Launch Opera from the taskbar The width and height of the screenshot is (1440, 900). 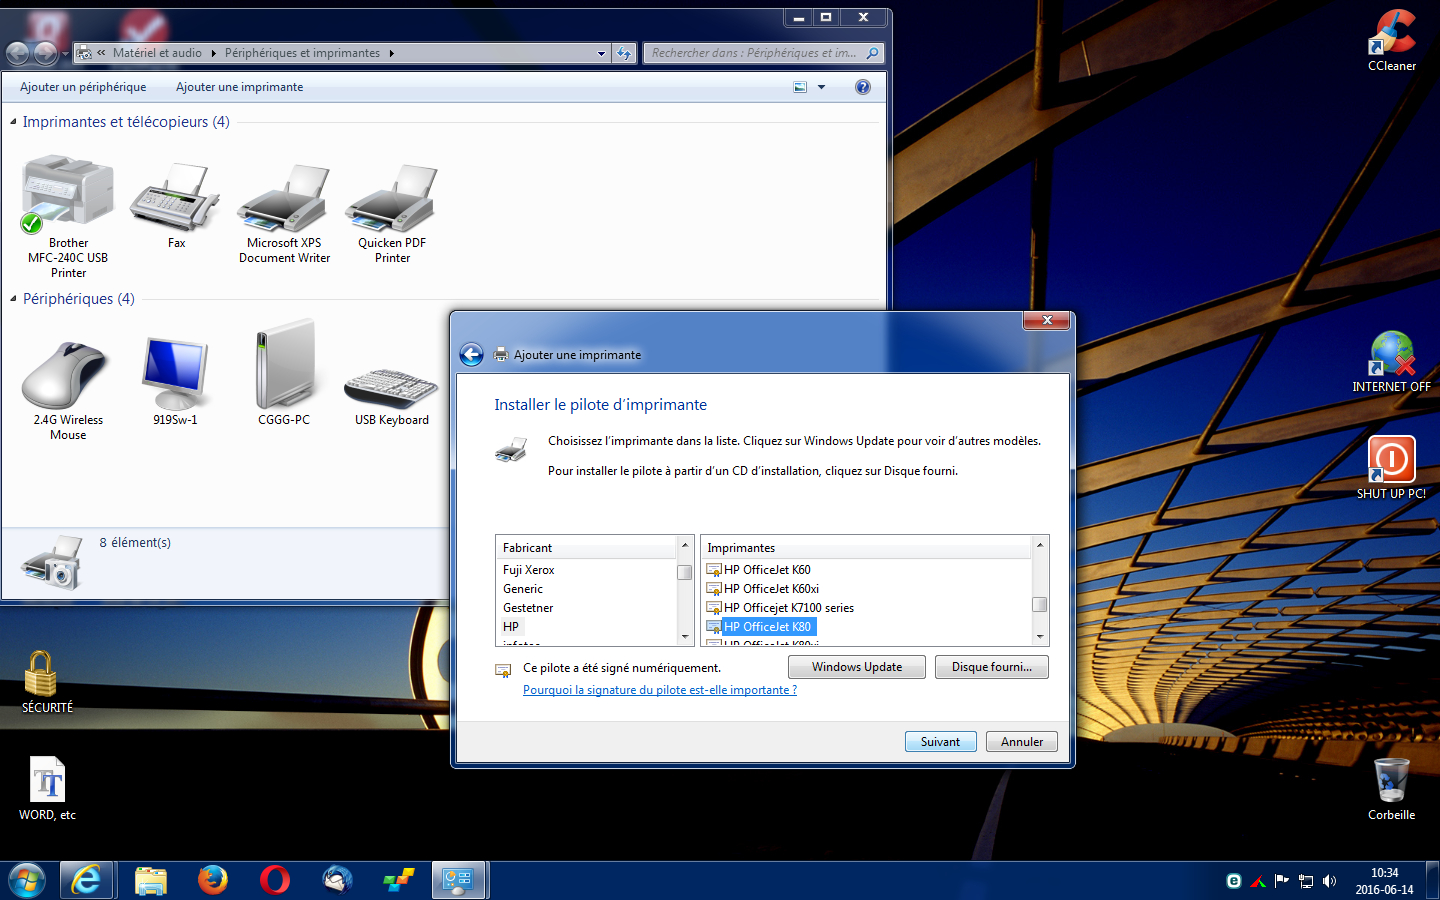pyautogui.click(x=274, y=880)
